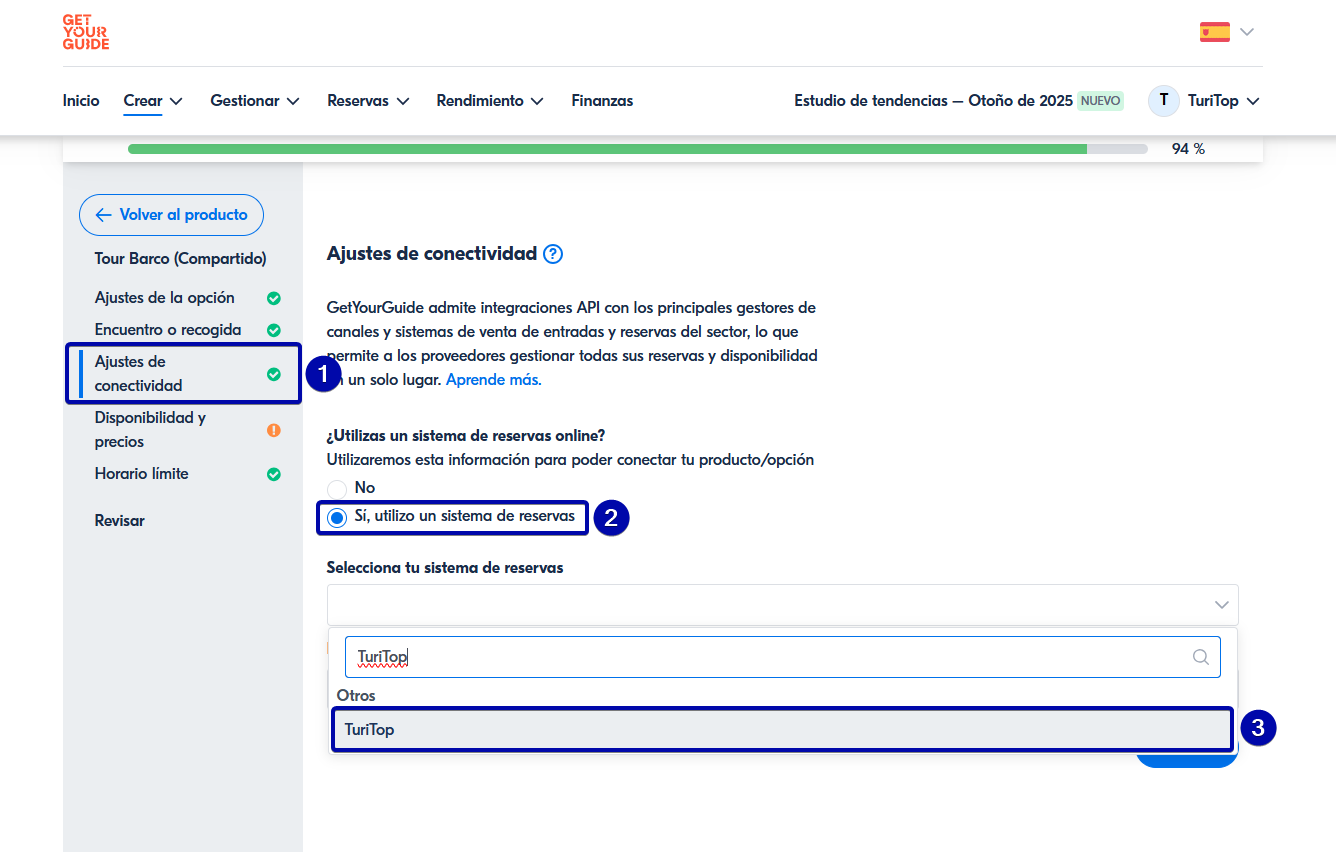
Task: Open the Gestionar dropdown menu
Action: coord(254,101)
